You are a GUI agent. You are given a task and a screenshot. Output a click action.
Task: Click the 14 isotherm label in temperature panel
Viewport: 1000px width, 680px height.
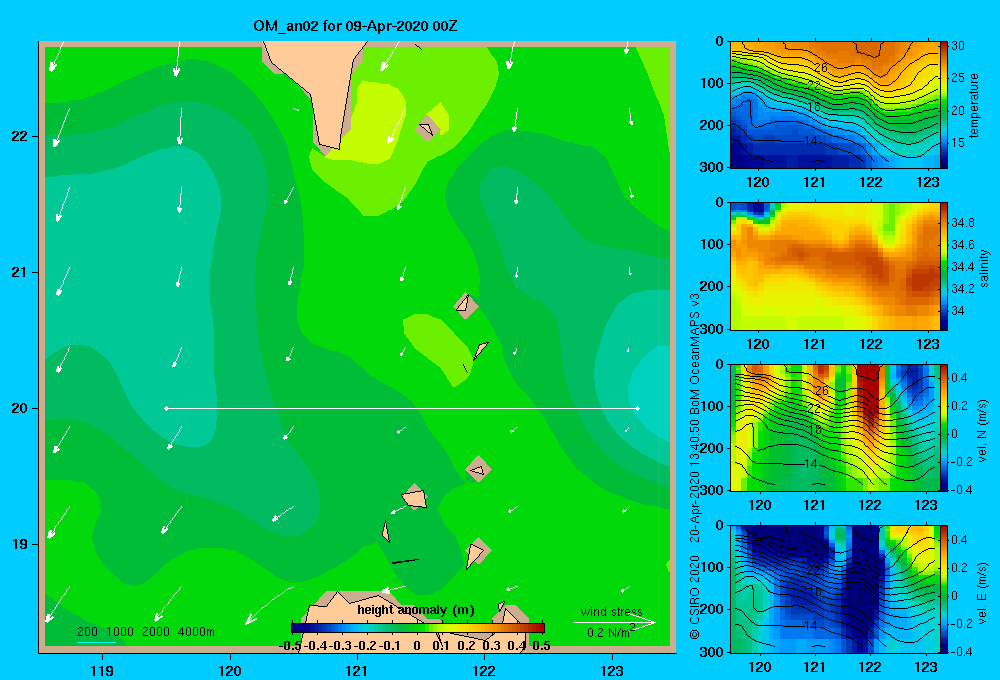(x=811, y=140)
